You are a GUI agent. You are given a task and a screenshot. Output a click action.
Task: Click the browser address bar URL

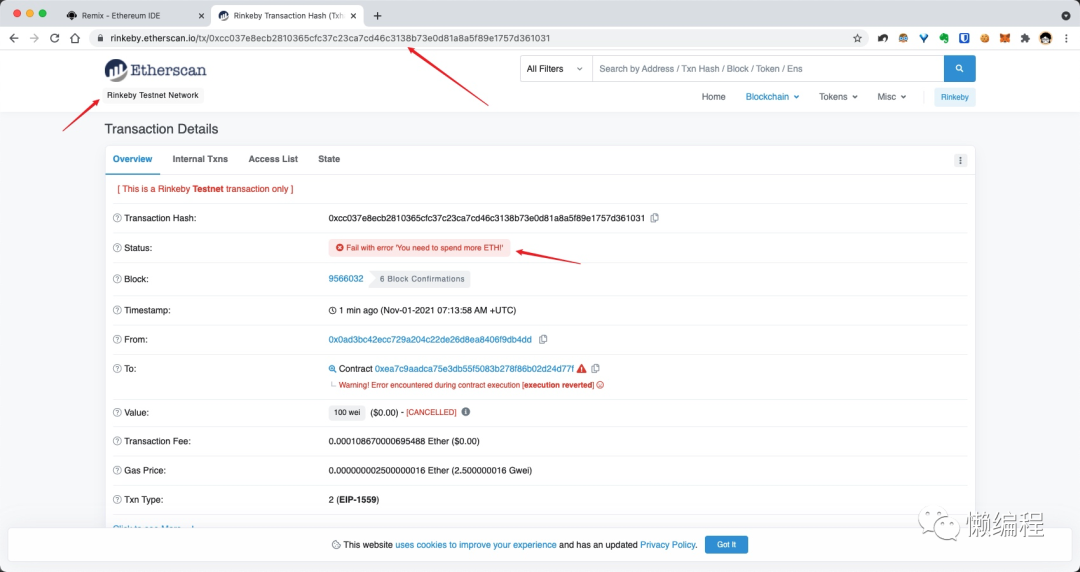[x=331, y=39]
